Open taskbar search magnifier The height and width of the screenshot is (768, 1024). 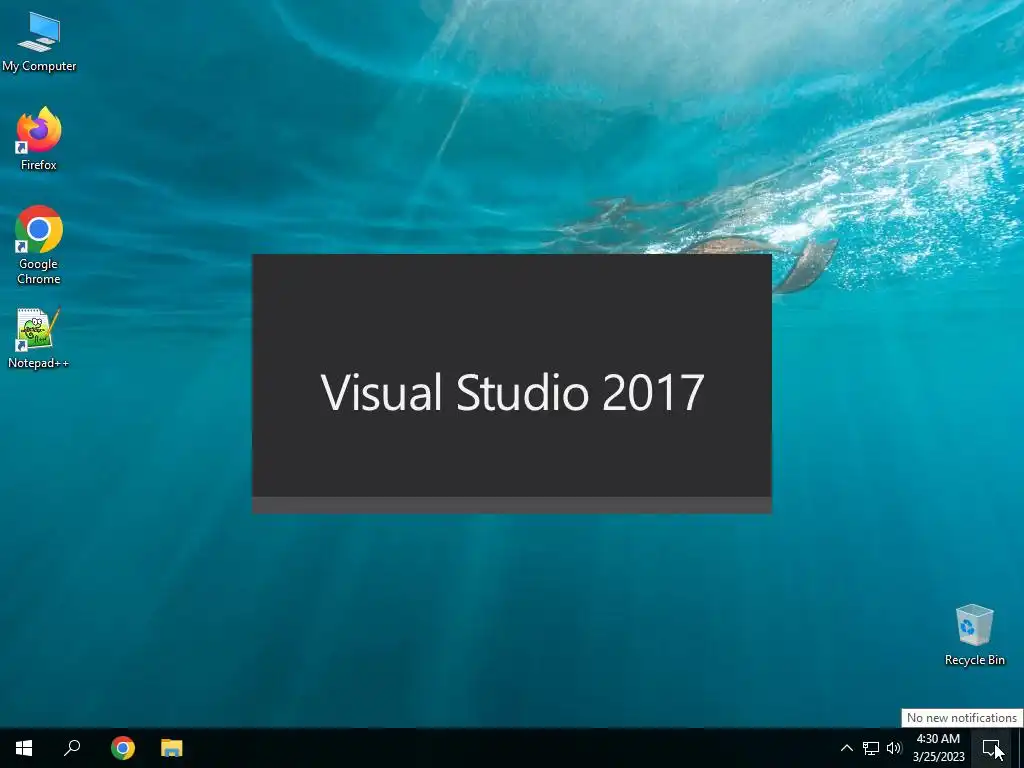pyautogui.click(x=72, y=748)
